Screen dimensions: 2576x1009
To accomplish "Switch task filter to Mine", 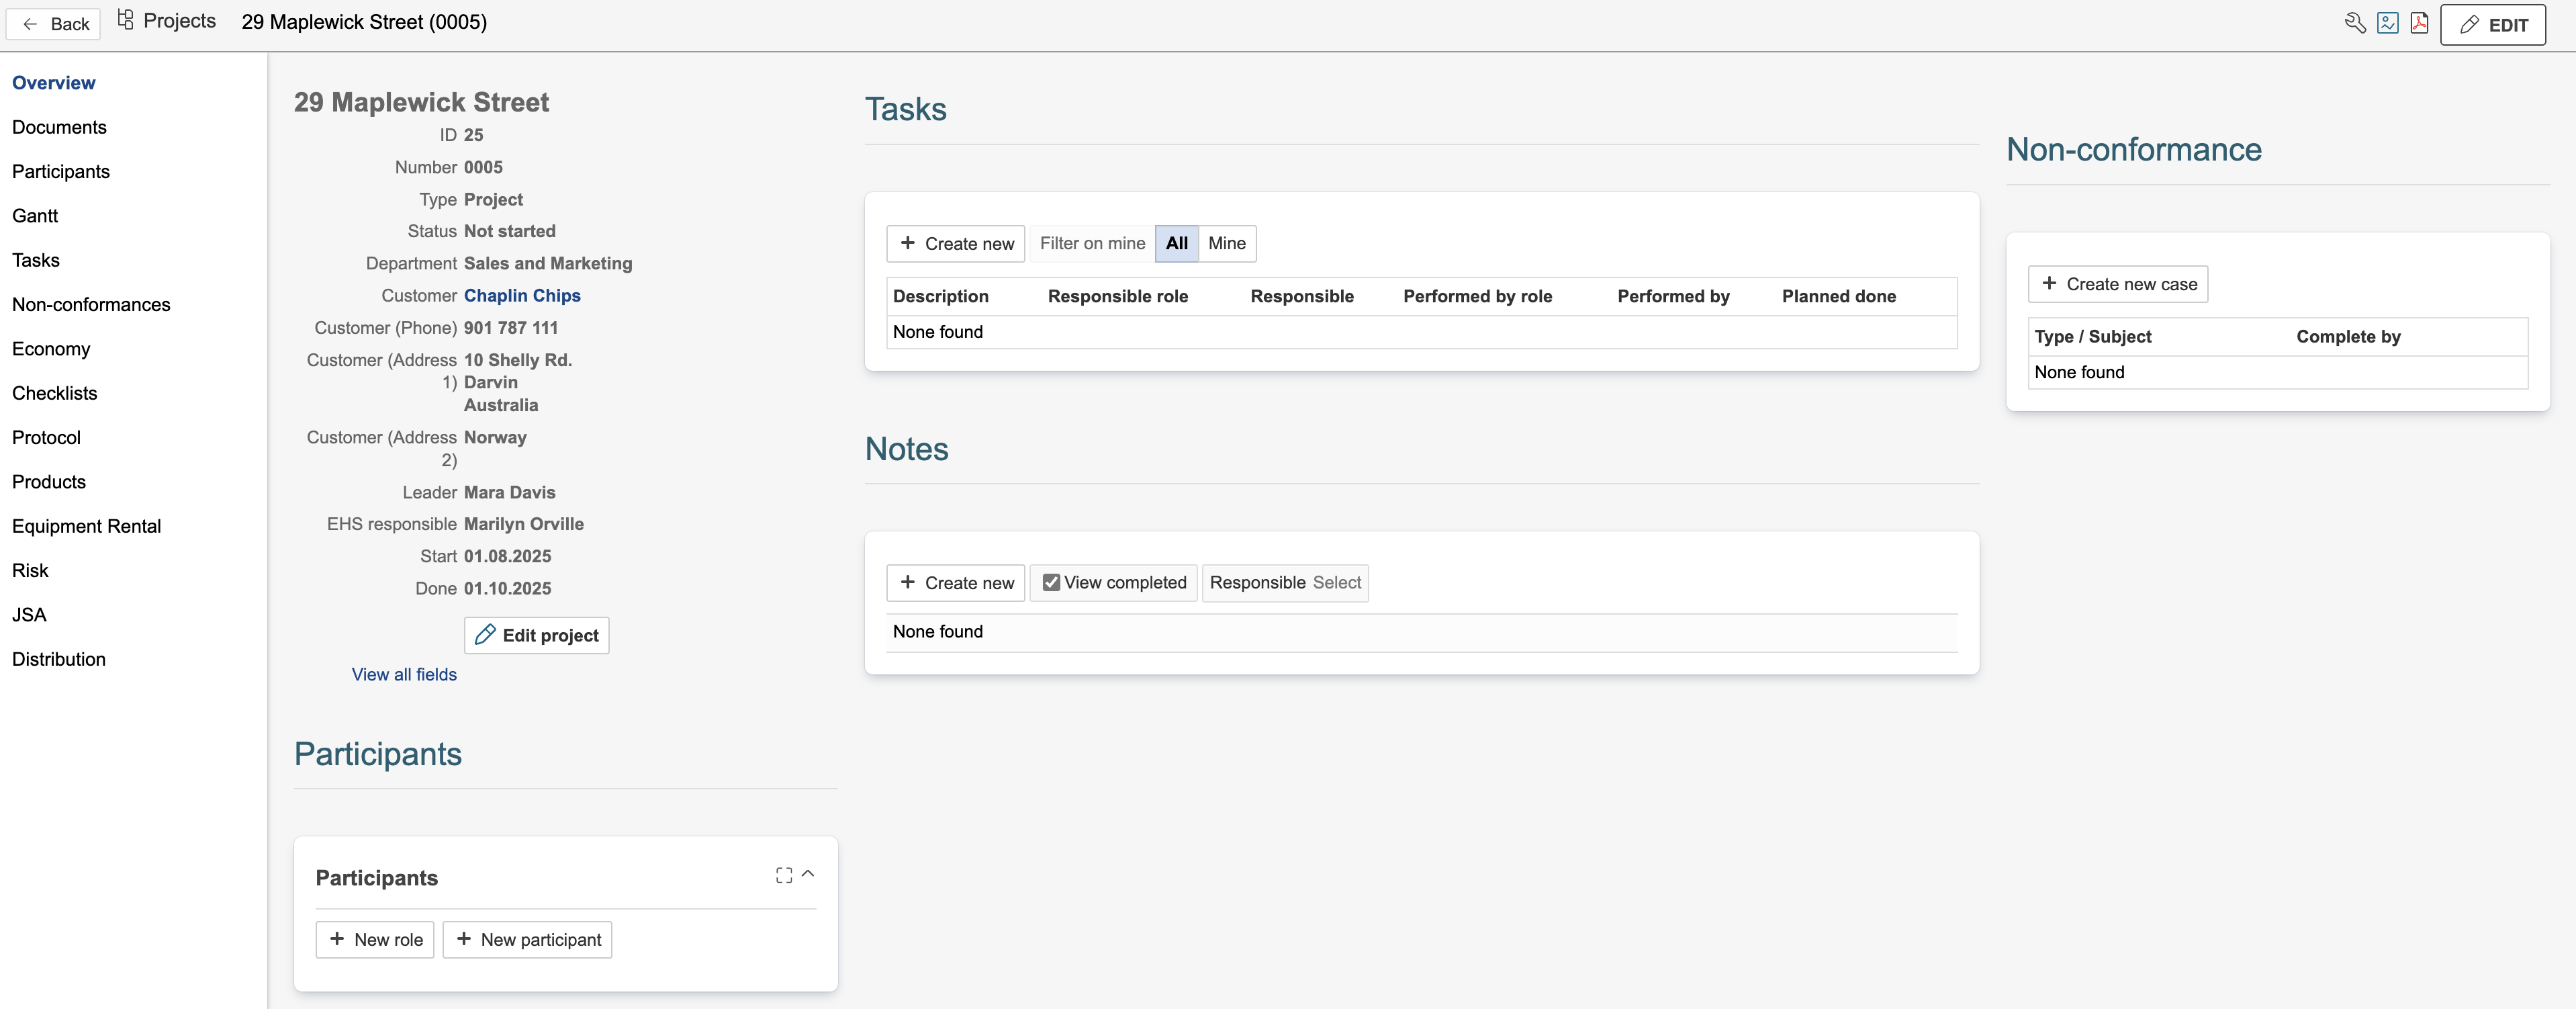I will coord(1226,243).
